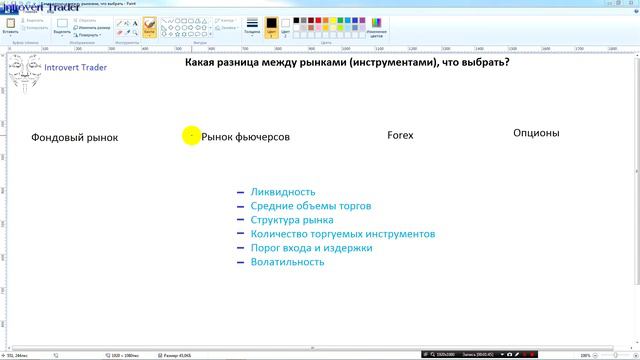Image resolution: width=640 pixels, height=360 pixels.
Task: Click the vertical canvas scrollbar
Action: 637,171
